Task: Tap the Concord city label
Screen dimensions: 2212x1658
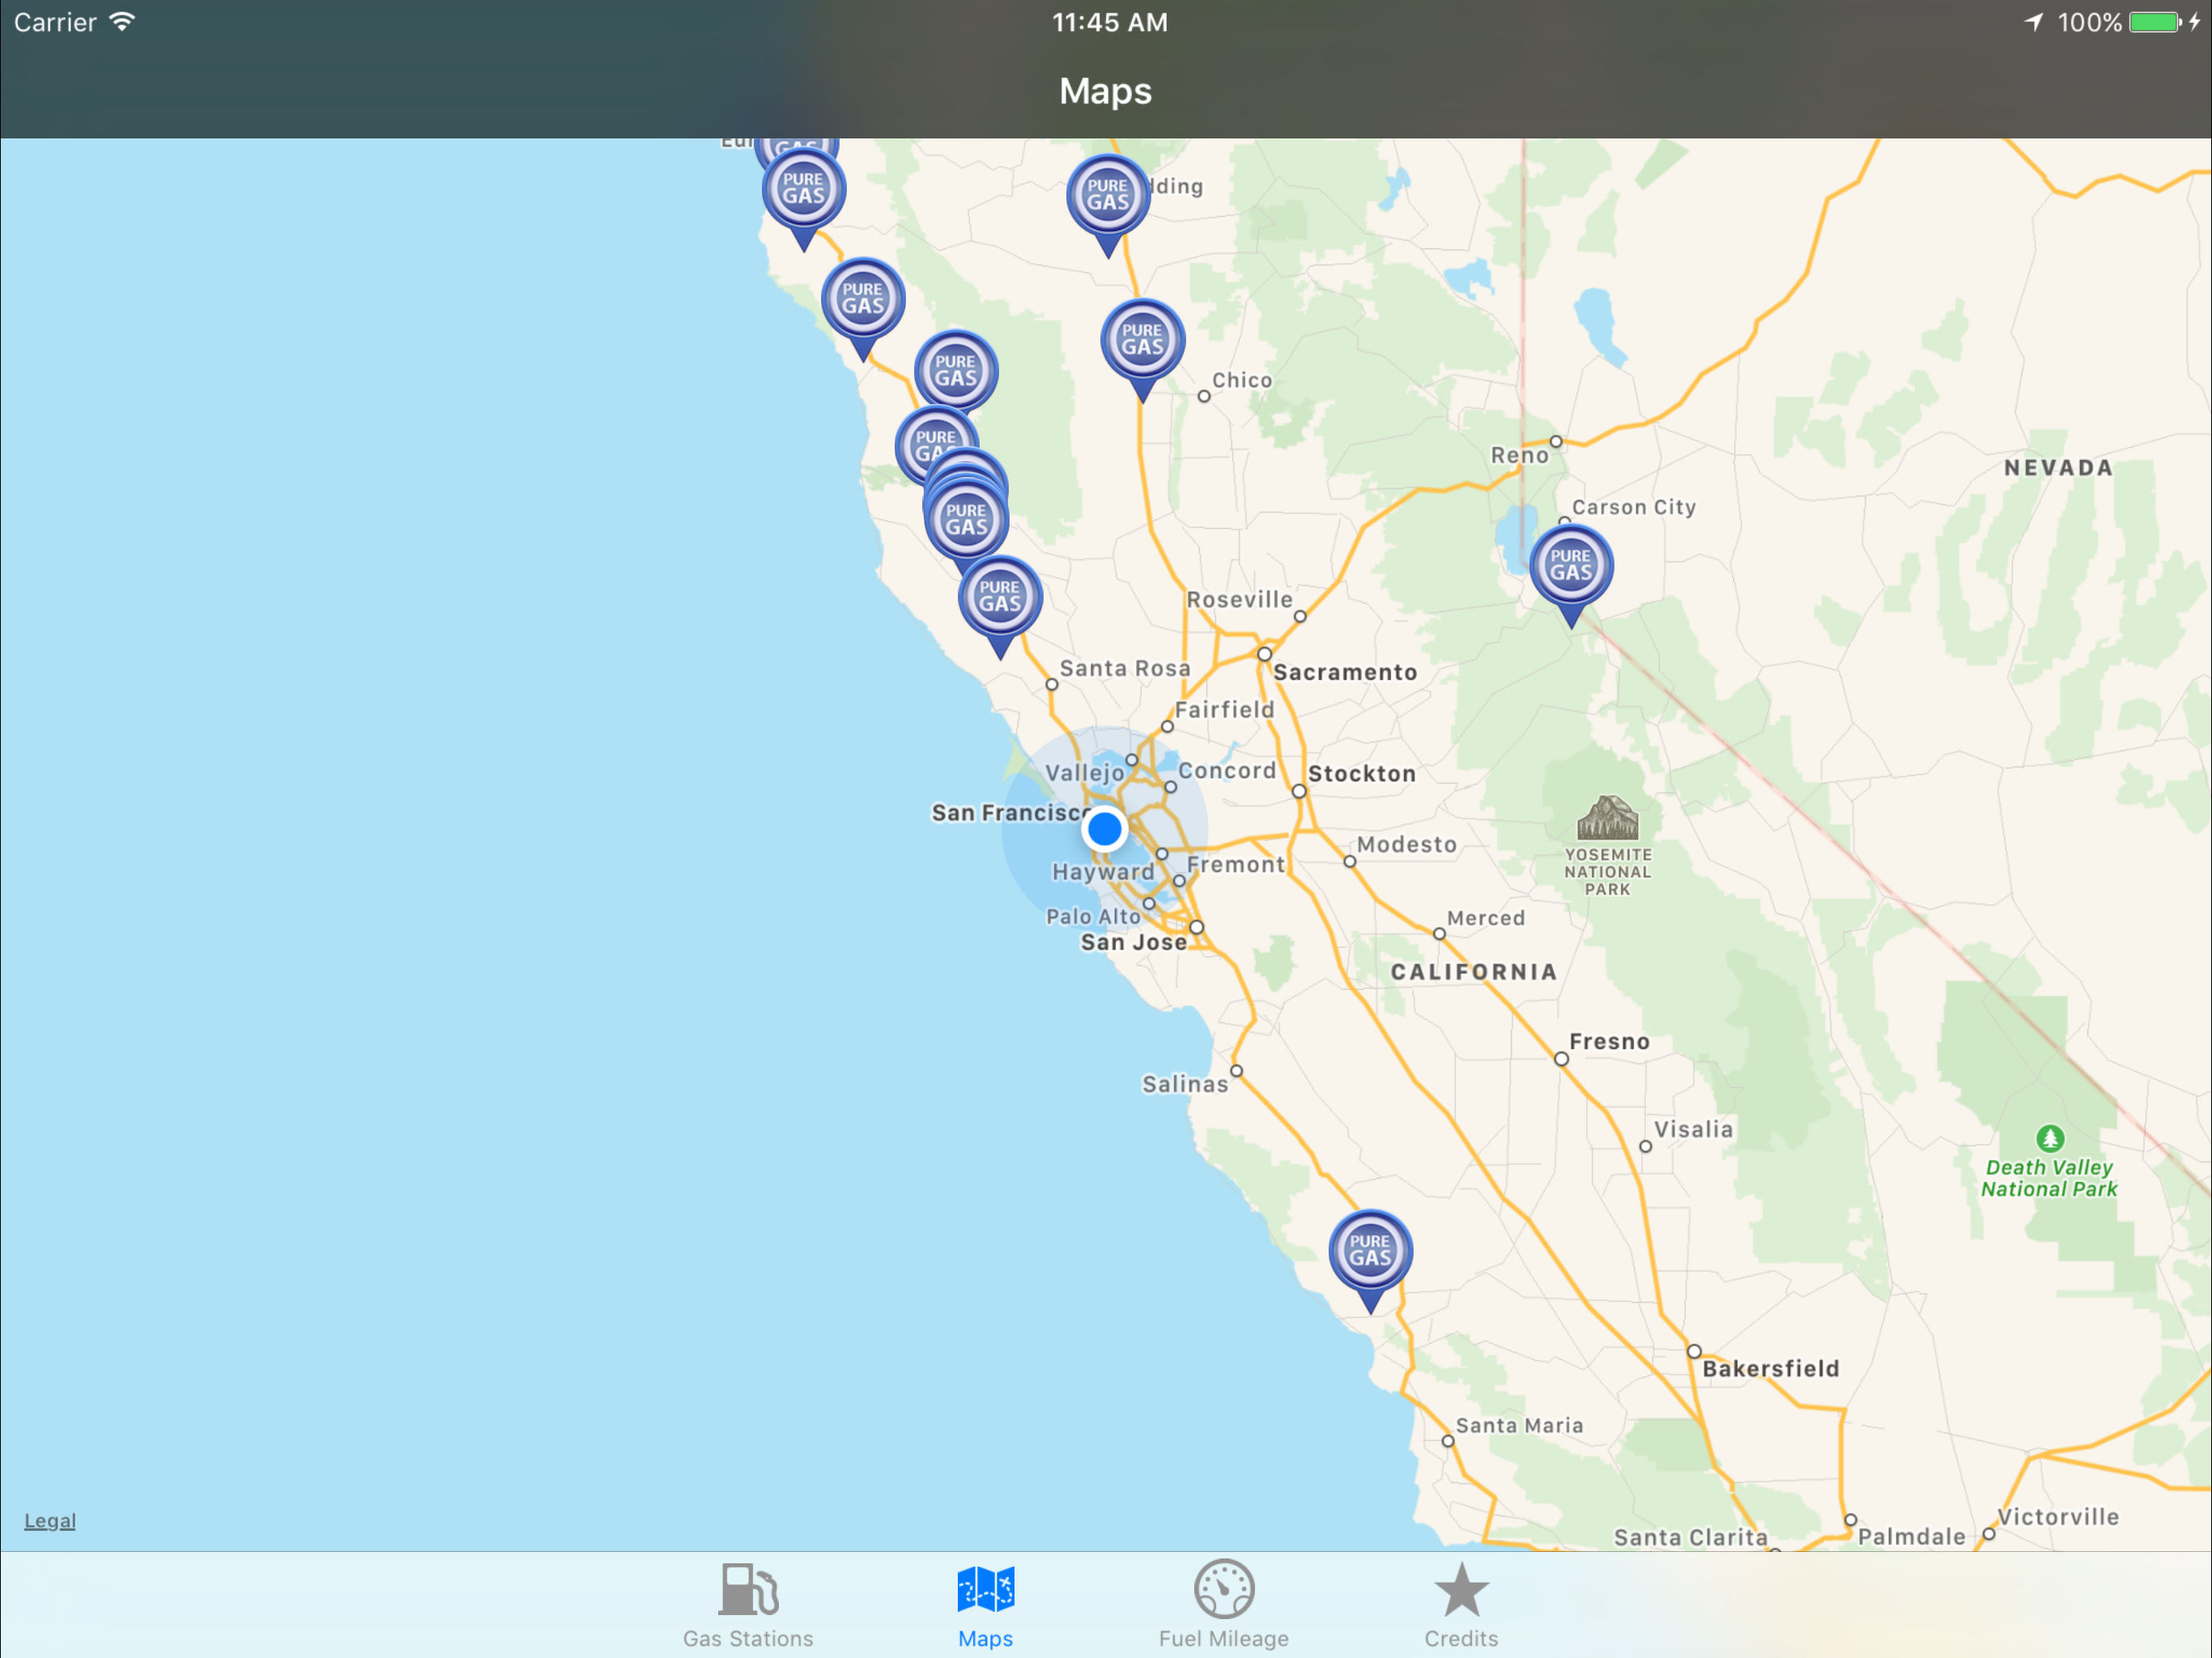Action: pyautogui.click(x=1227, y=771)
